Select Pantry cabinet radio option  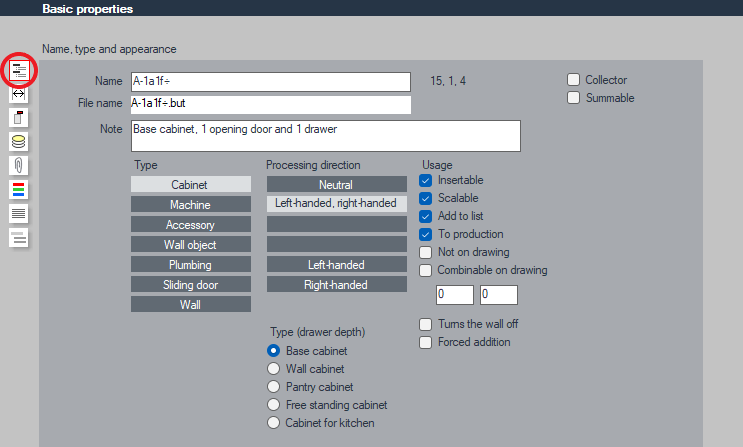tap(273, 387)
